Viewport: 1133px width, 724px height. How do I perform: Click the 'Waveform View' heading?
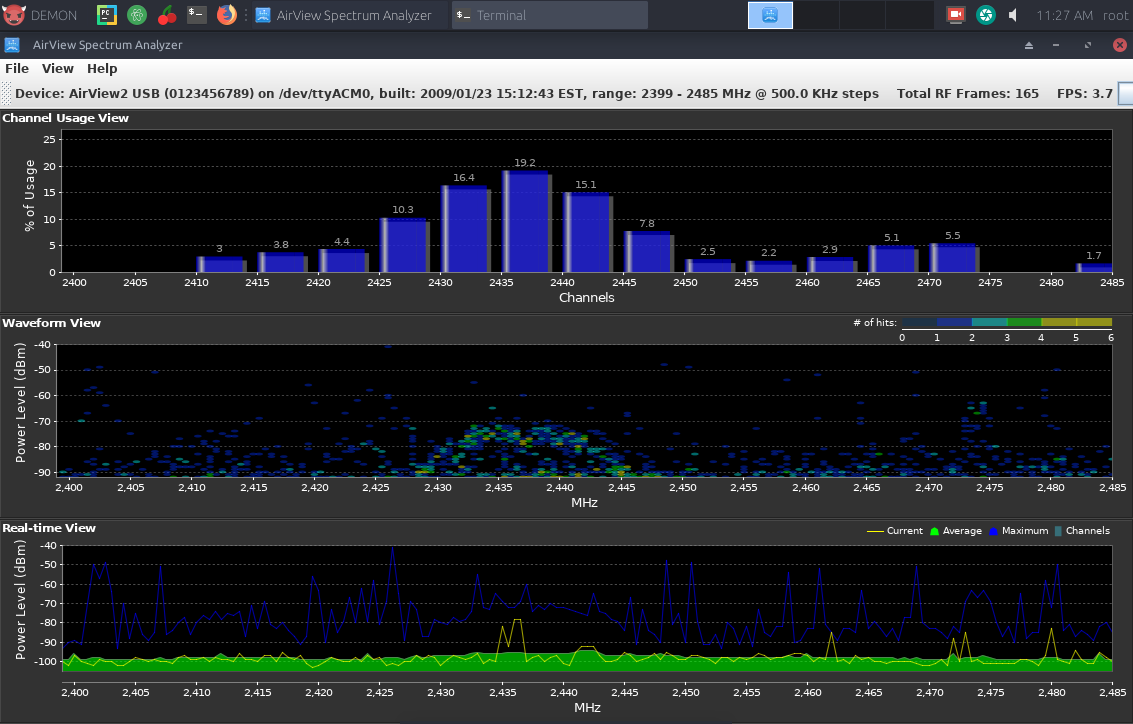(x=51, y=323)
